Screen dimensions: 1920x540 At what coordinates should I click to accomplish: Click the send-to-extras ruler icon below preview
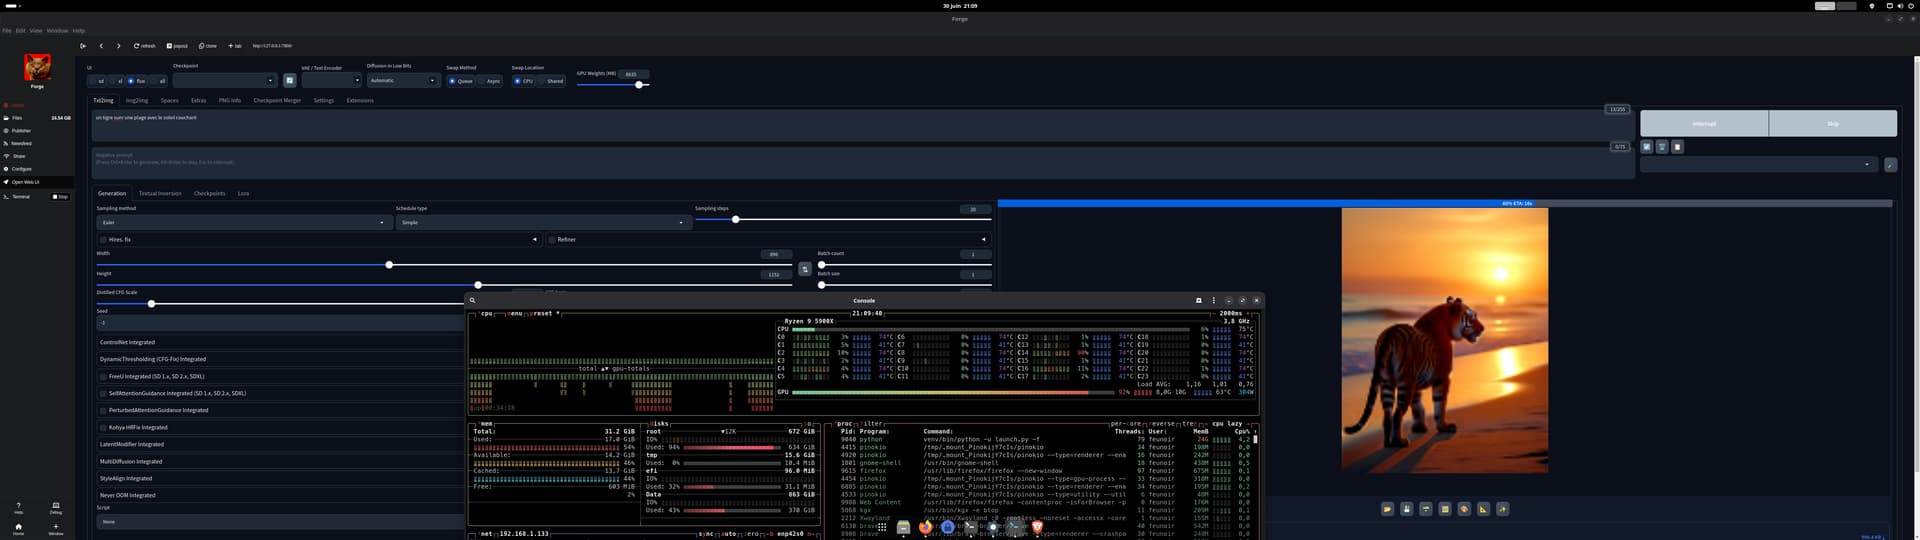pos(1483,509)
